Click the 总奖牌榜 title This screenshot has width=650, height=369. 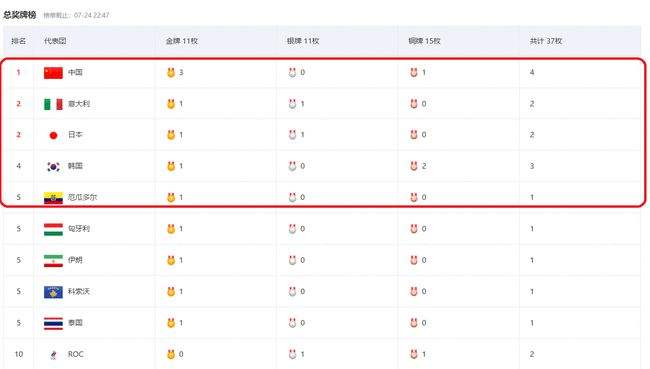coord(20,15)
